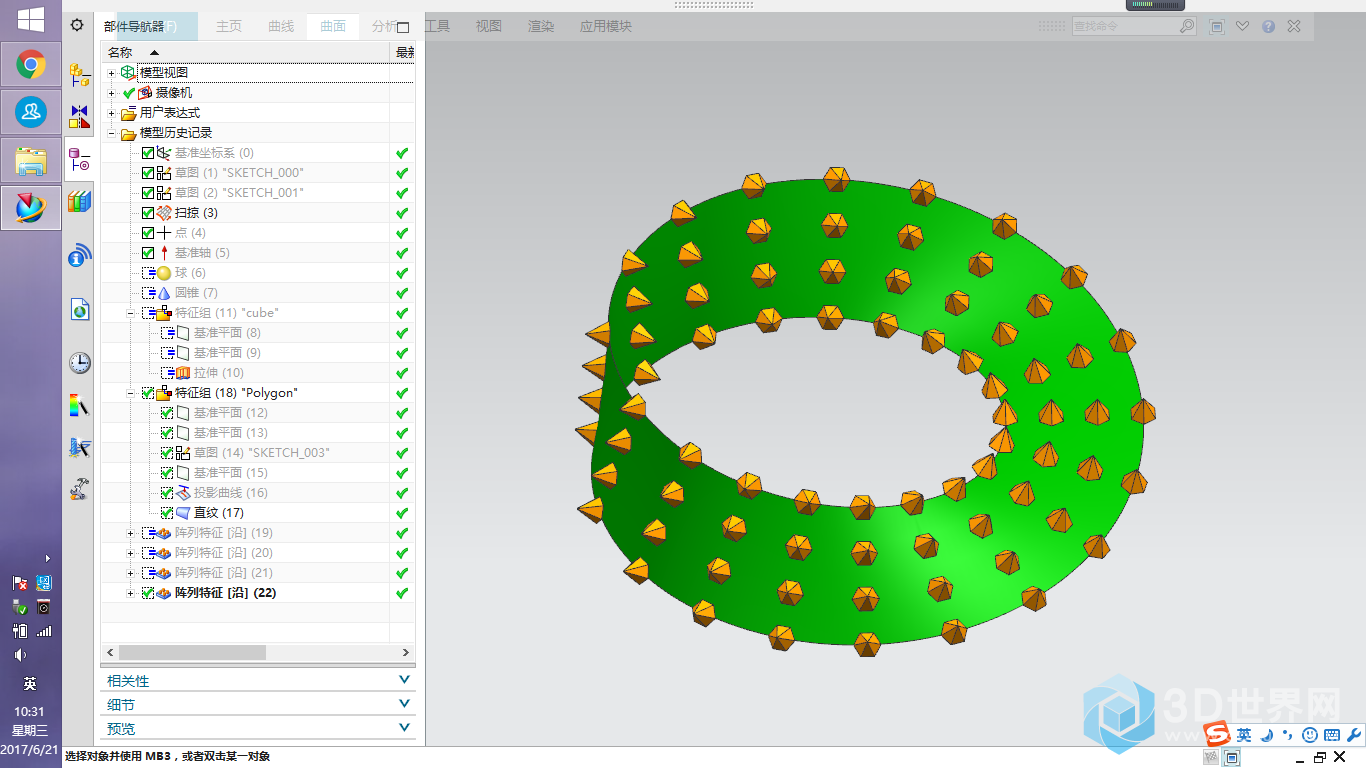Open the Assembly Navigator sidebar tab
Screen dimensions: 1366x768
point(79,73)
